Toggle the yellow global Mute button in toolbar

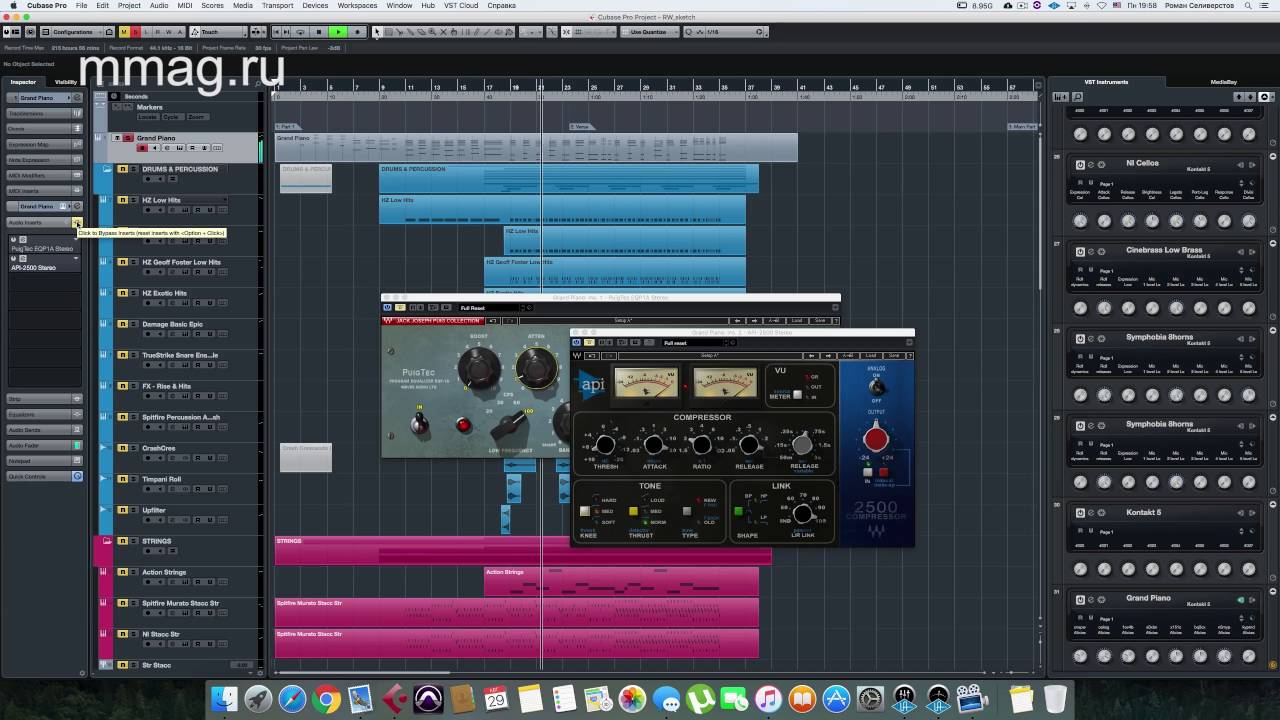click(x=124, y=32)
